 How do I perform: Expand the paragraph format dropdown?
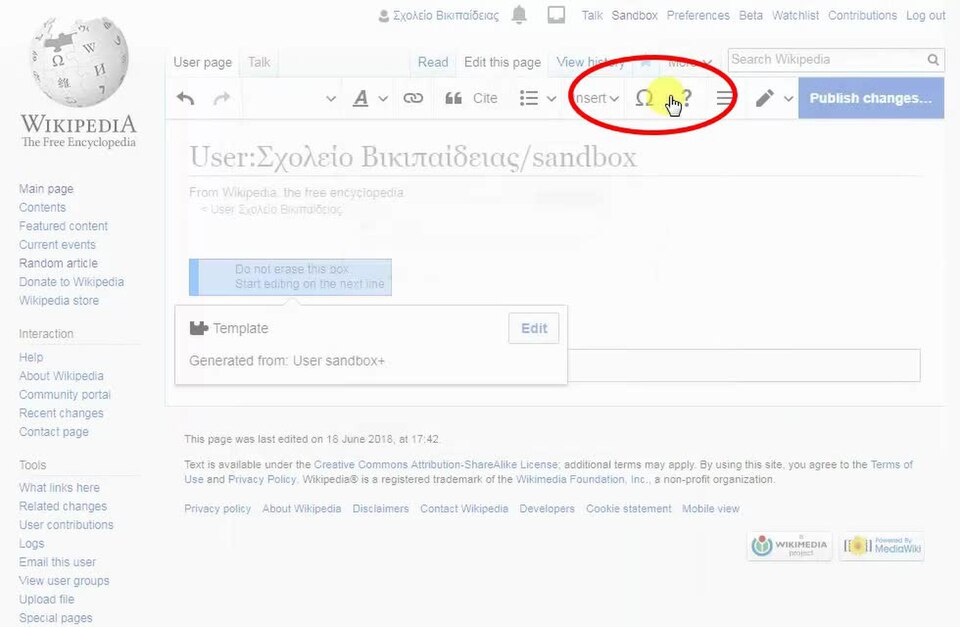[x=331, y=98]
